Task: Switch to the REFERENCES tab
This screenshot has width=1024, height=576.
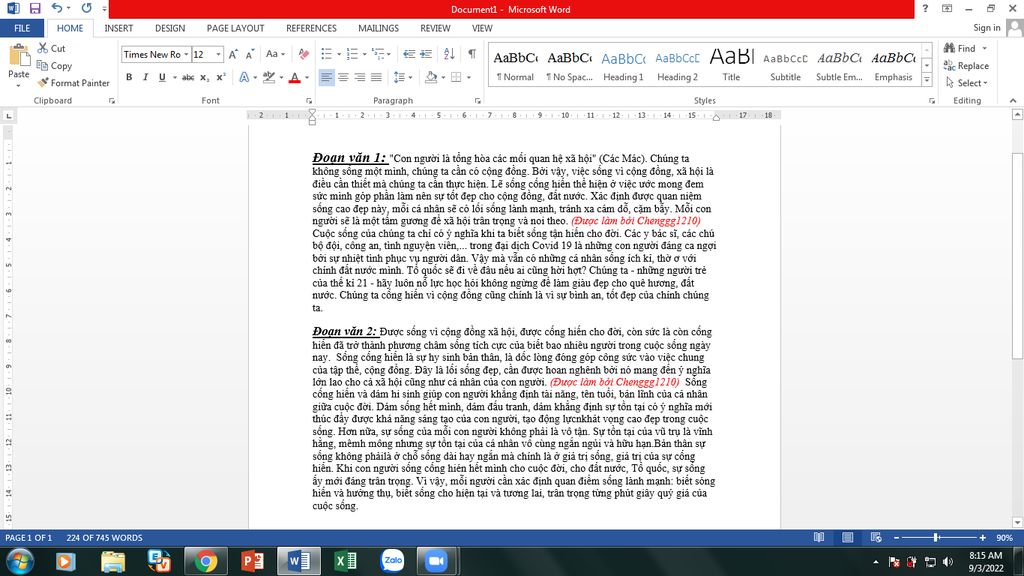Action: (312, 28)
